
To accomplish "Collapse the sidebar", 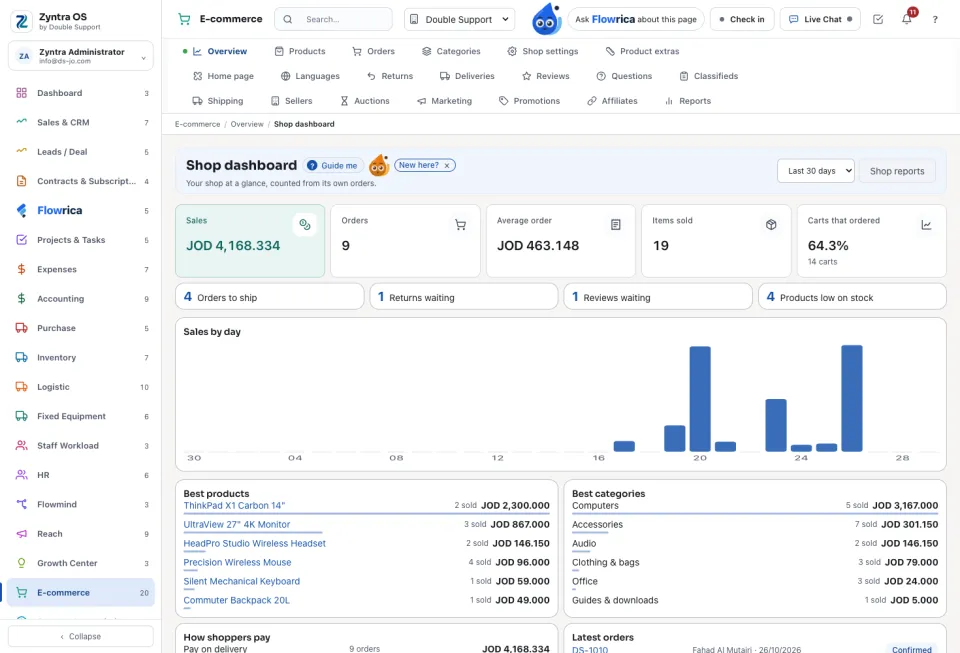I will [x=81, y=636].
